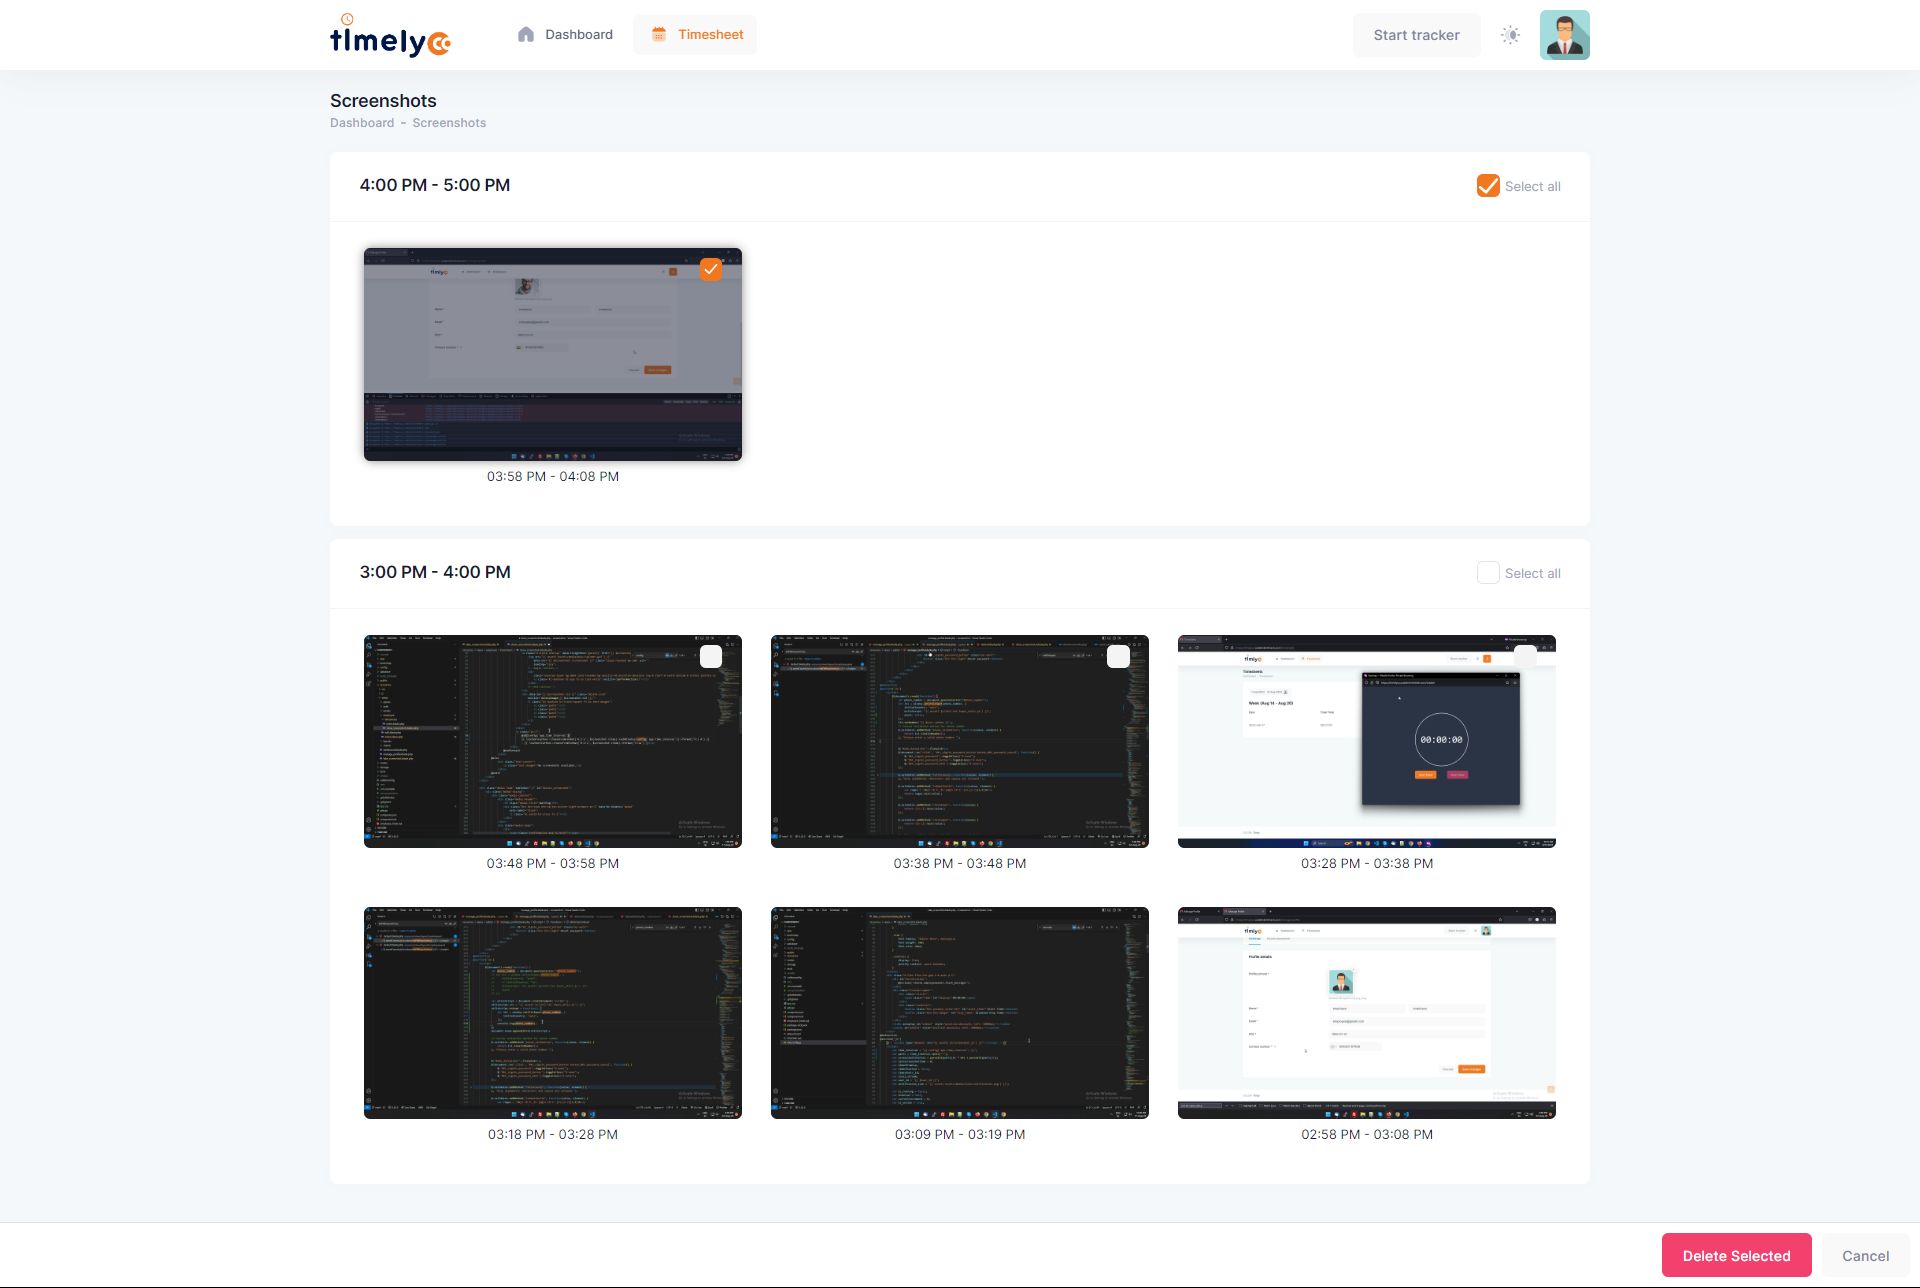The image size is (1920, 1288).
Task: Click the Delete Selected button
Action: [1736, 1255]
